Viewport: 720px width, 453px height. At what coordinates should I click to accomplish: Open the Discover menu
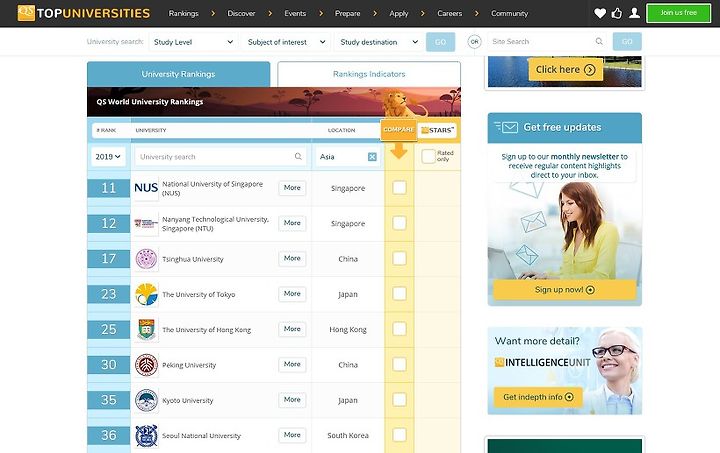pyautogui.click(x=241, y=14)
